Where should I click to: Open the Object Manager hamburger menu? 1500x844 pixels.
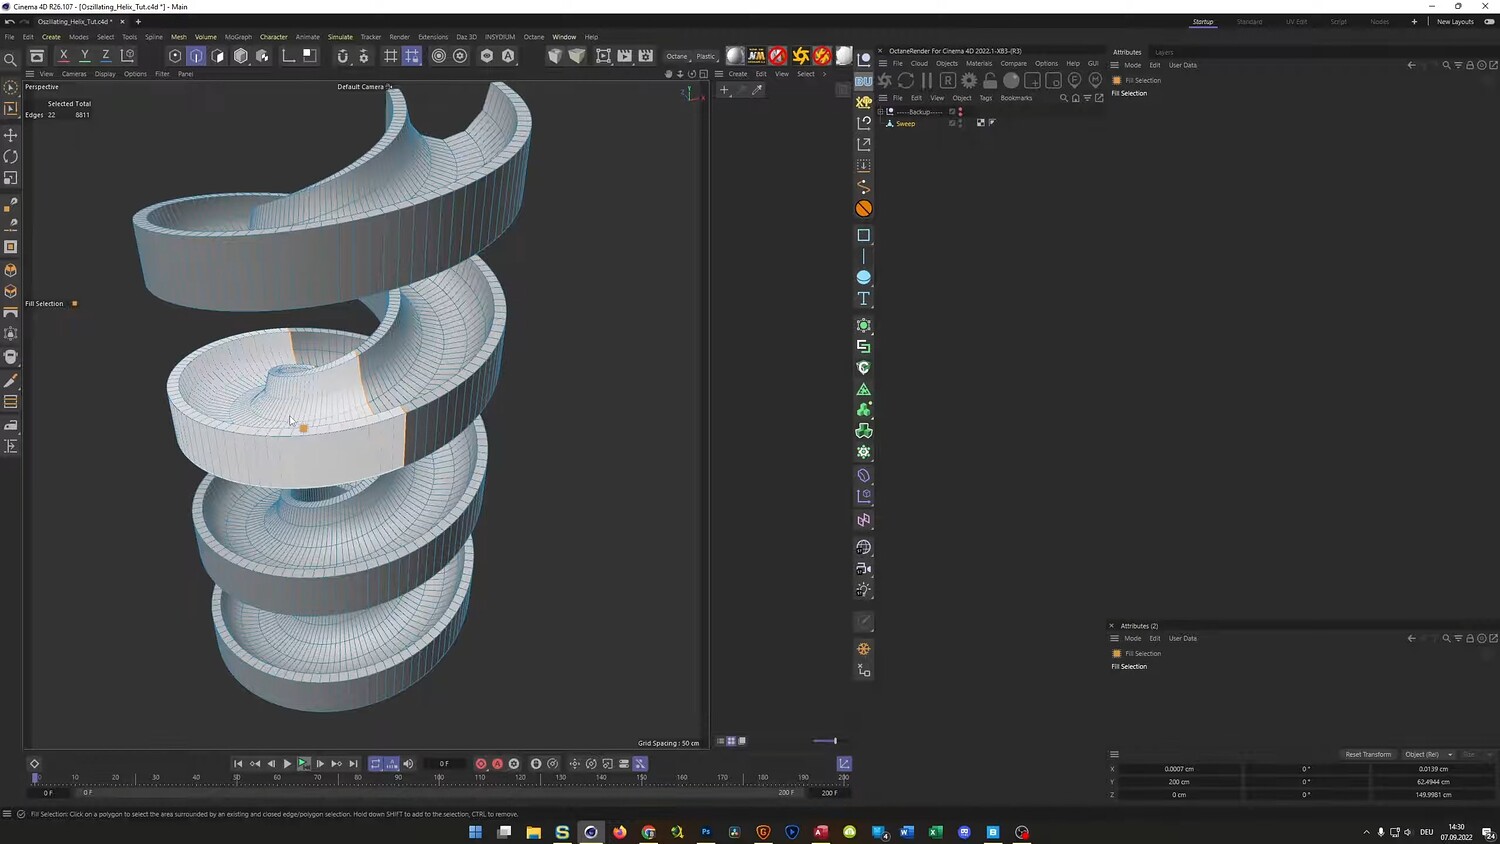(x=882, y=98)
